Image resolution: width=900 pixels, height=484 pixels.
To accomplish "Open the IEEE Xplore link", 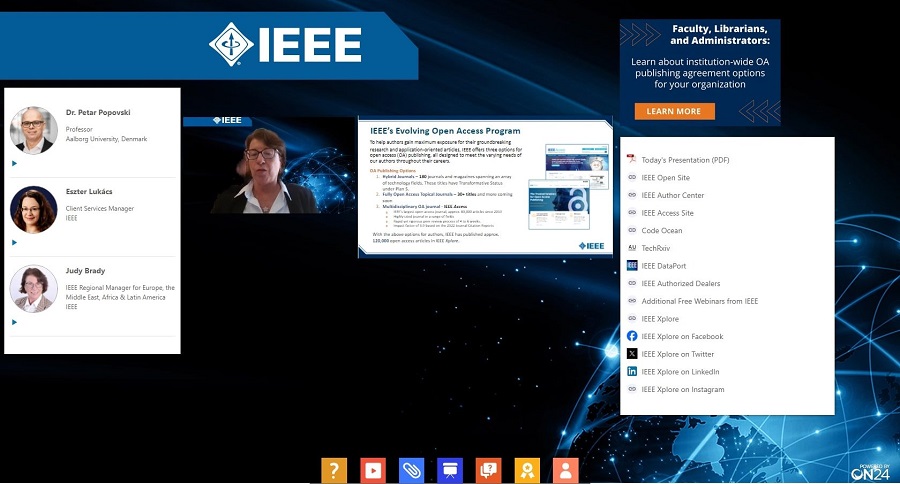I will pyautogui.click(x=660, y=319).
